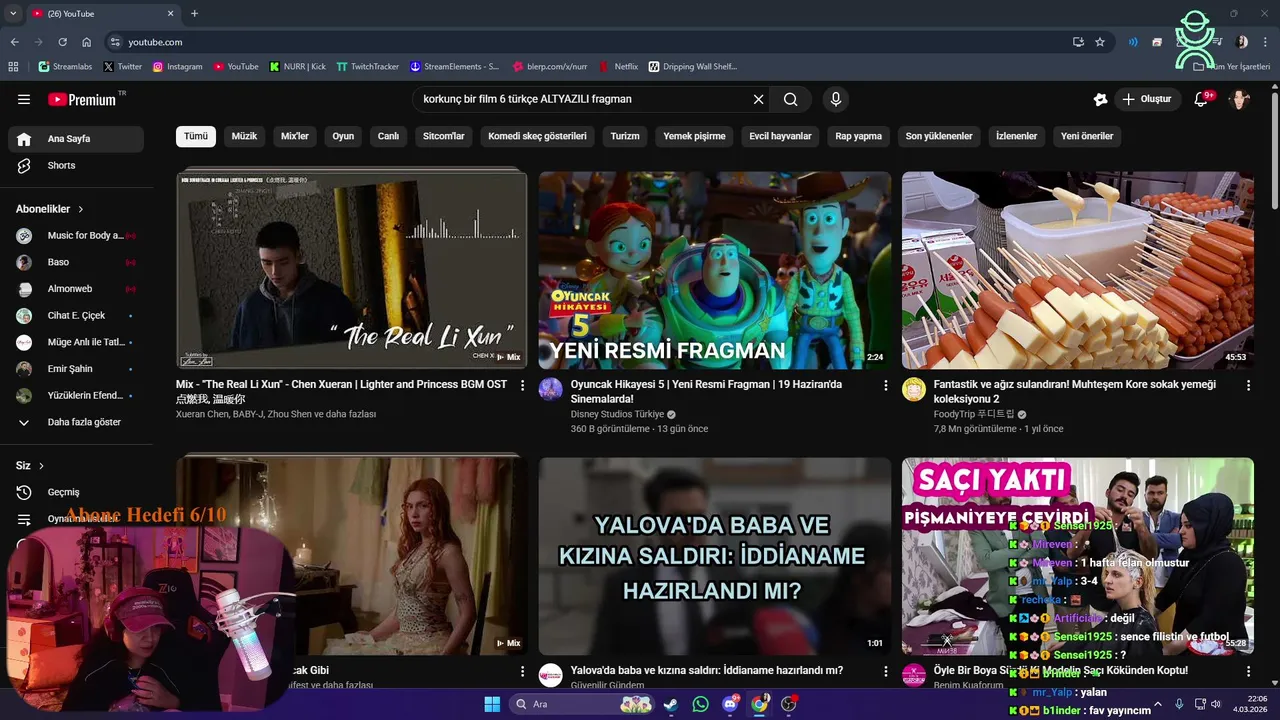Open Geçmiş history in sidebar

tap(76, 492)
